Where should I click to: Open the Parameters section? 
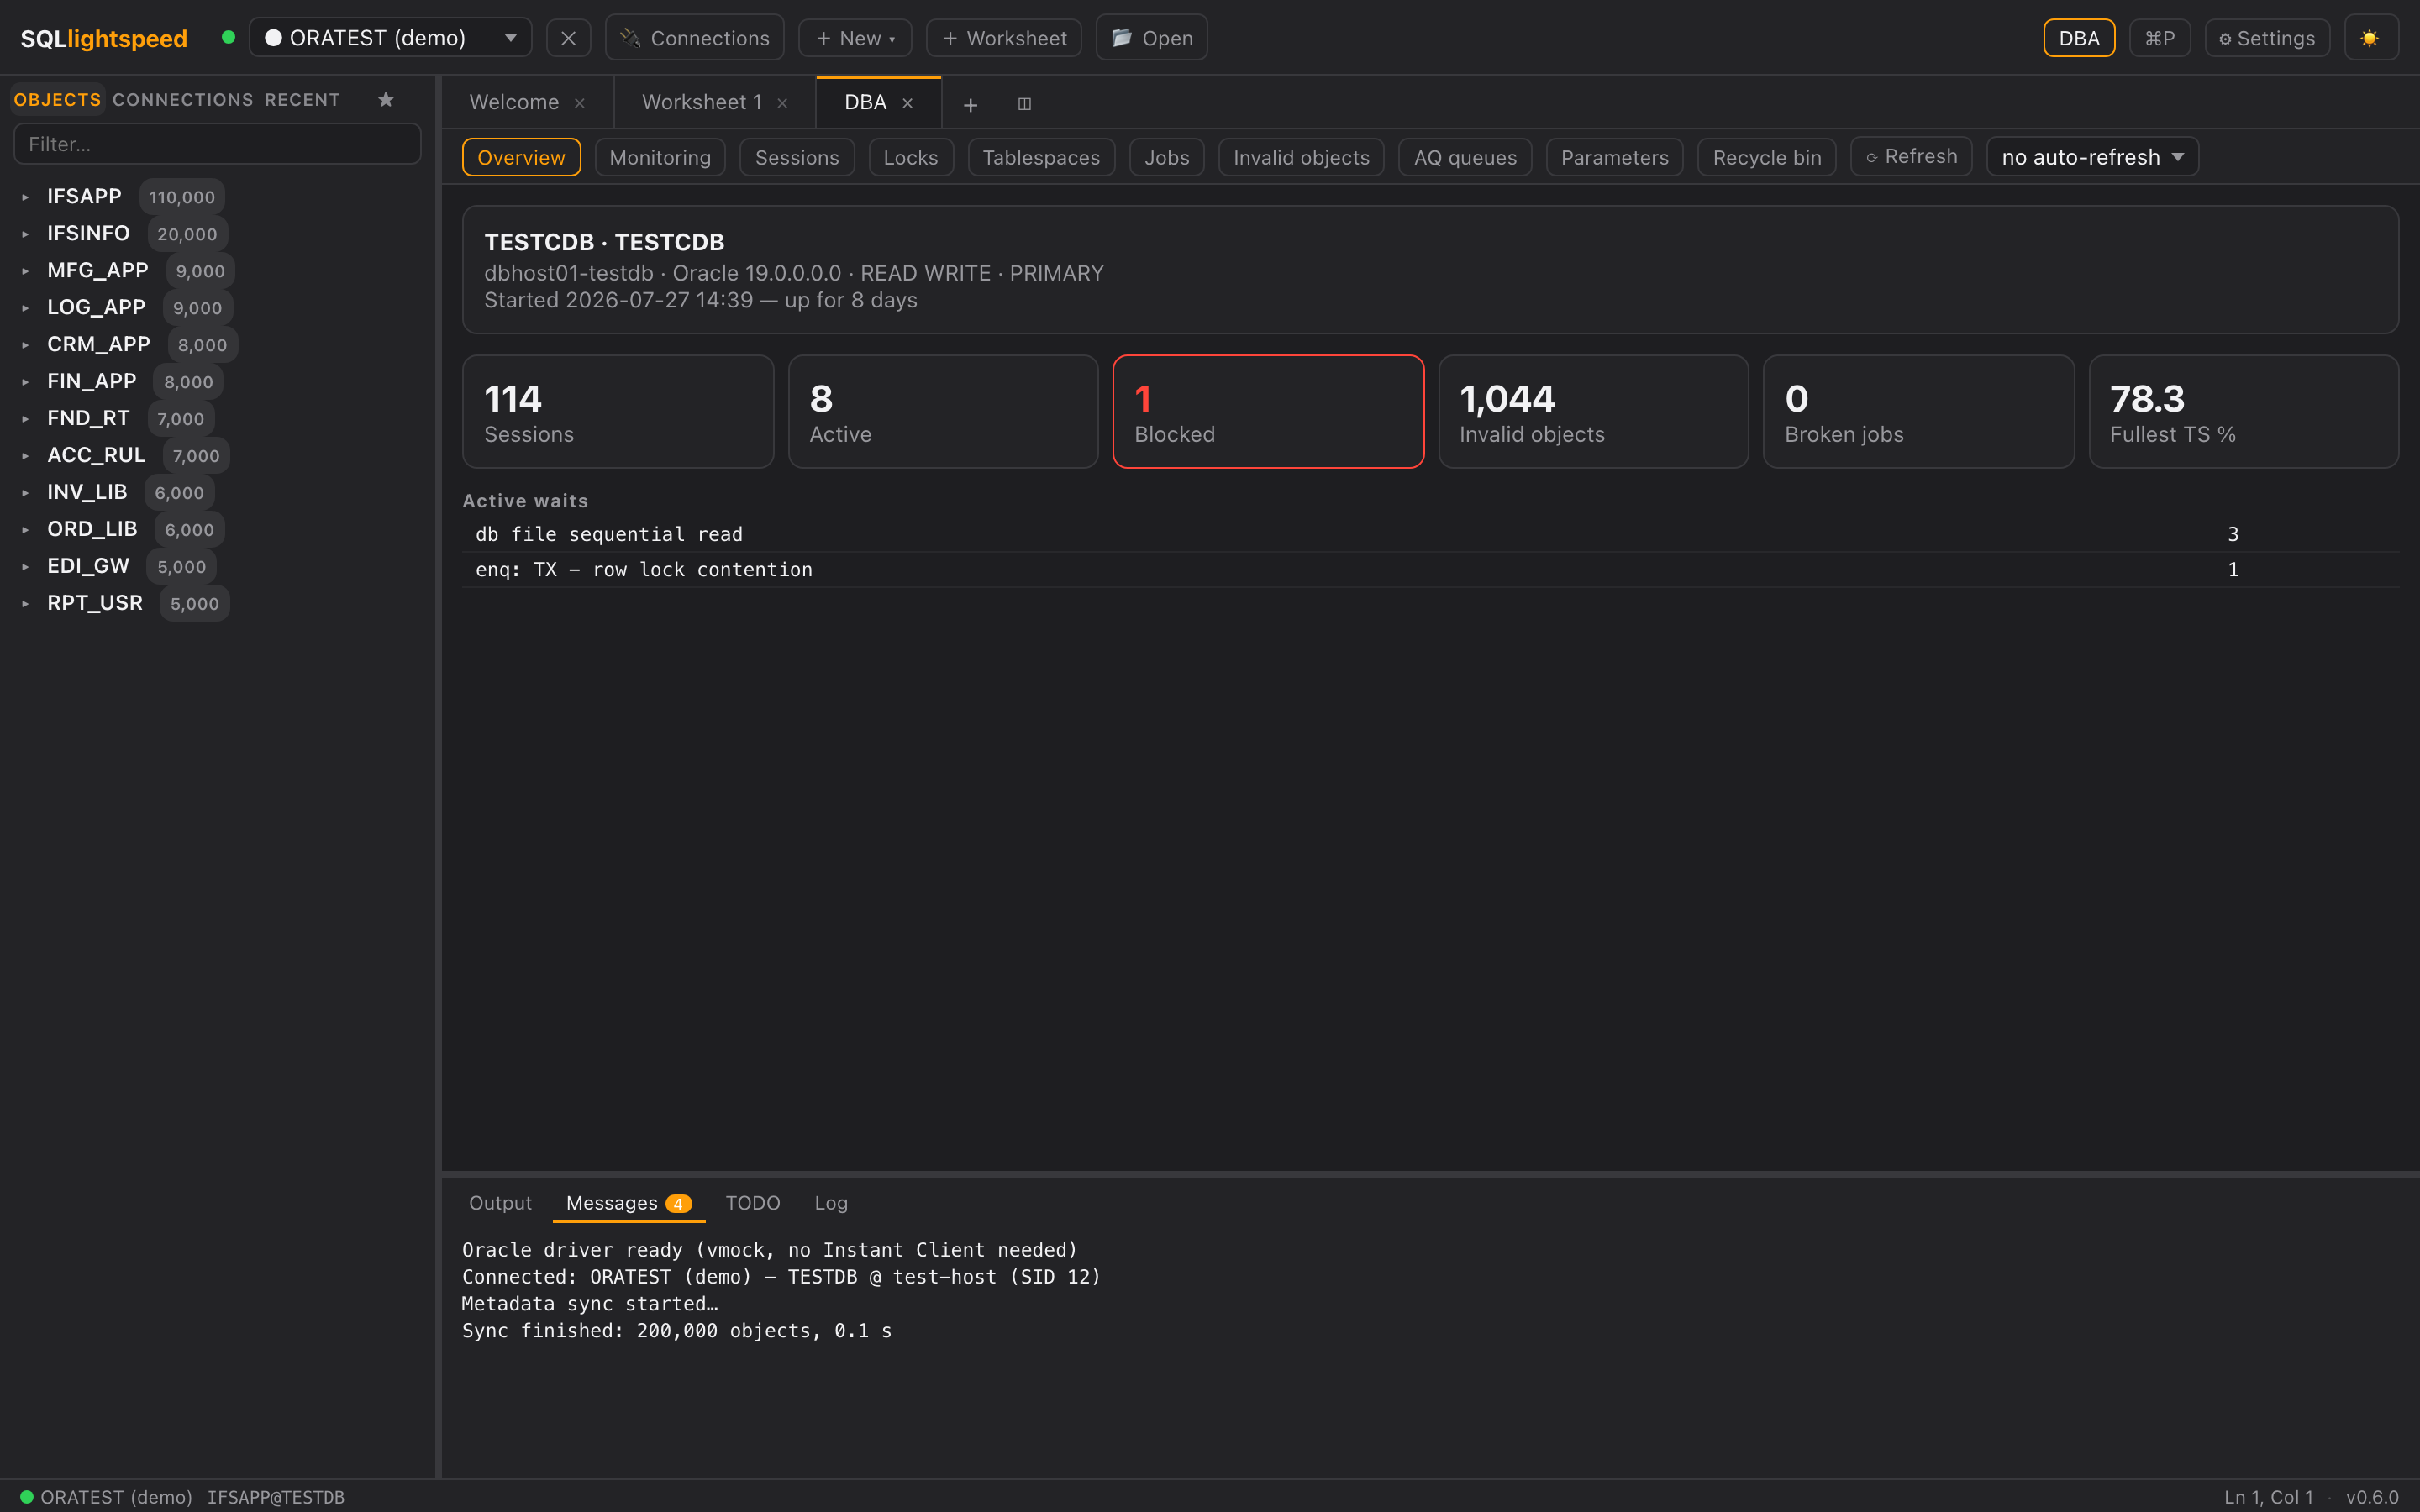[1615, 158]
